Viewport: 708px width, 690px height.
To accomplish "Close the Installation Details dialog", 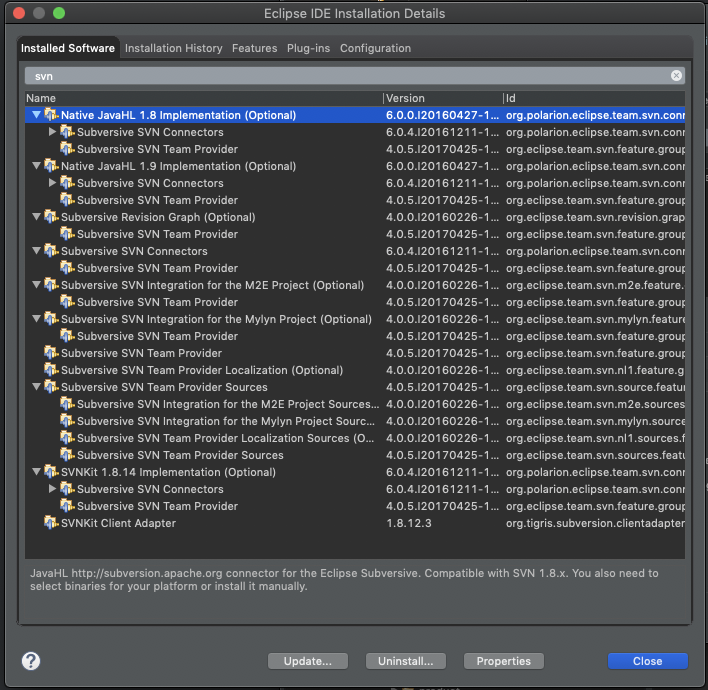I will 647,661.
